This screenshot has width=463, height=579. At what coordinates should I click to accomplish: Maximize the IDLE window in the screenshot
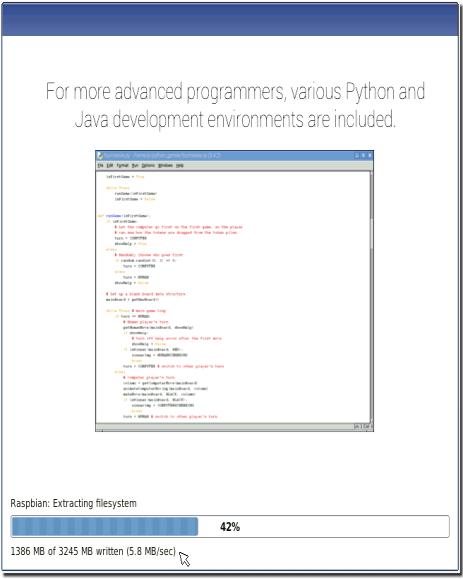(x=363, y=156)
